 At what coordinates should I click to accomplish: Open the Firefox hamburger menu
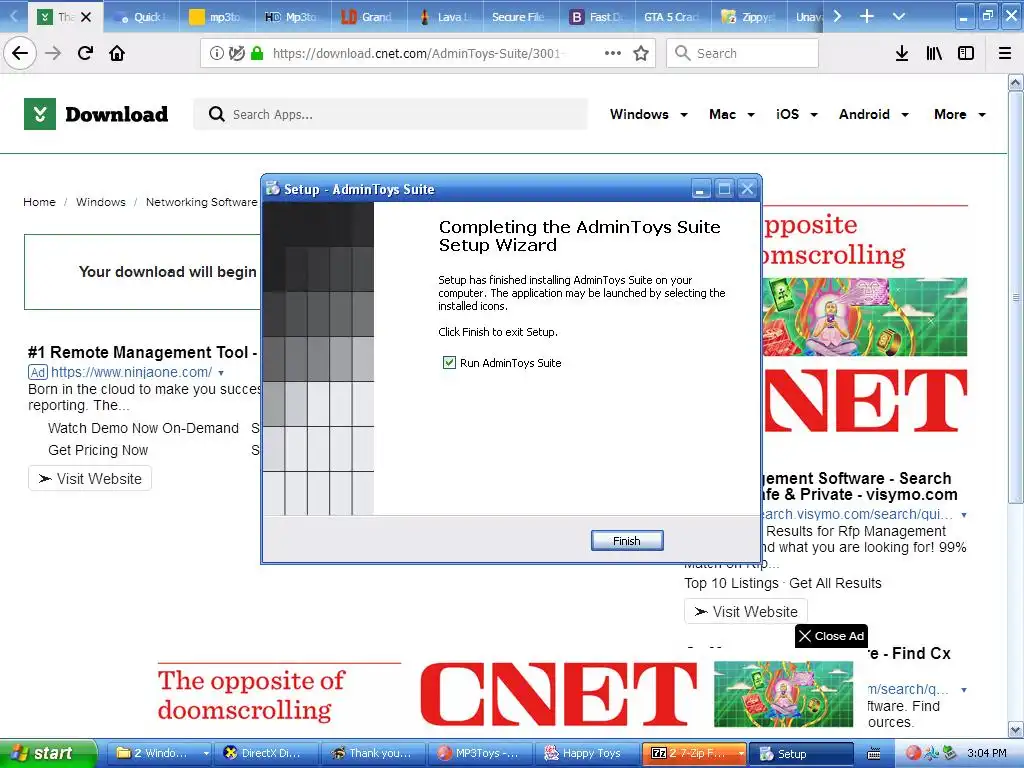1005,53
